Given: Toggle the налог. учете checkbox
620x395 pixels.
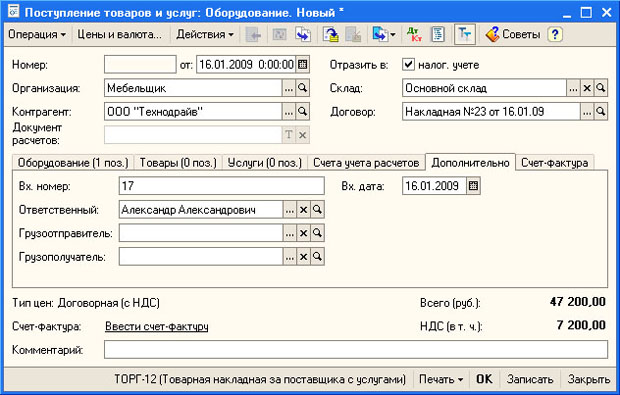Looking at the screenshot, I should 408,64.
